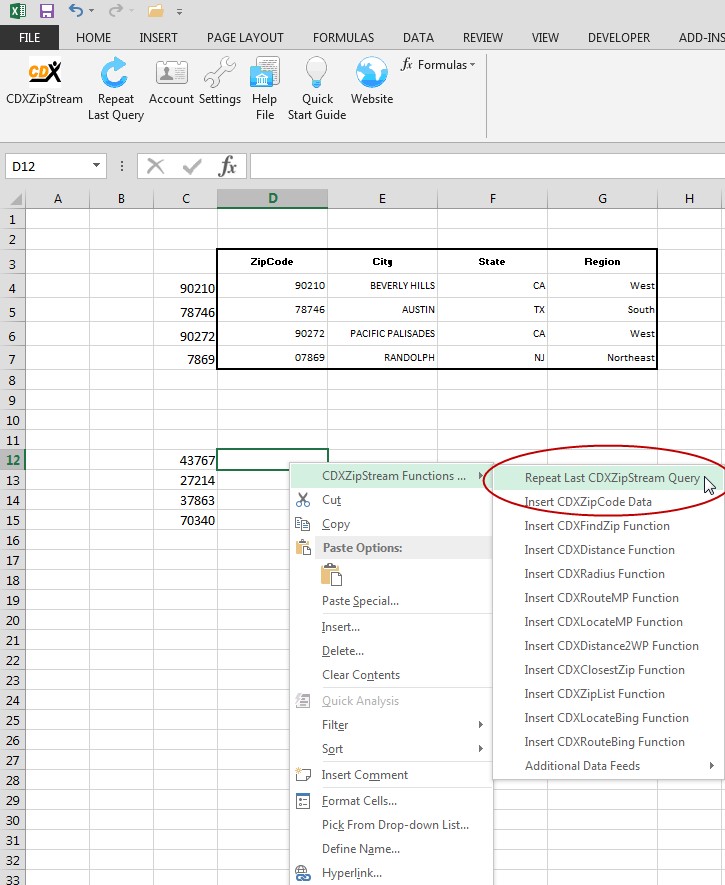Image resolution: width=725 pixels, height=885 pixels.
Task: Open the Undo history dropdown arrow
Action: (91, 11)
